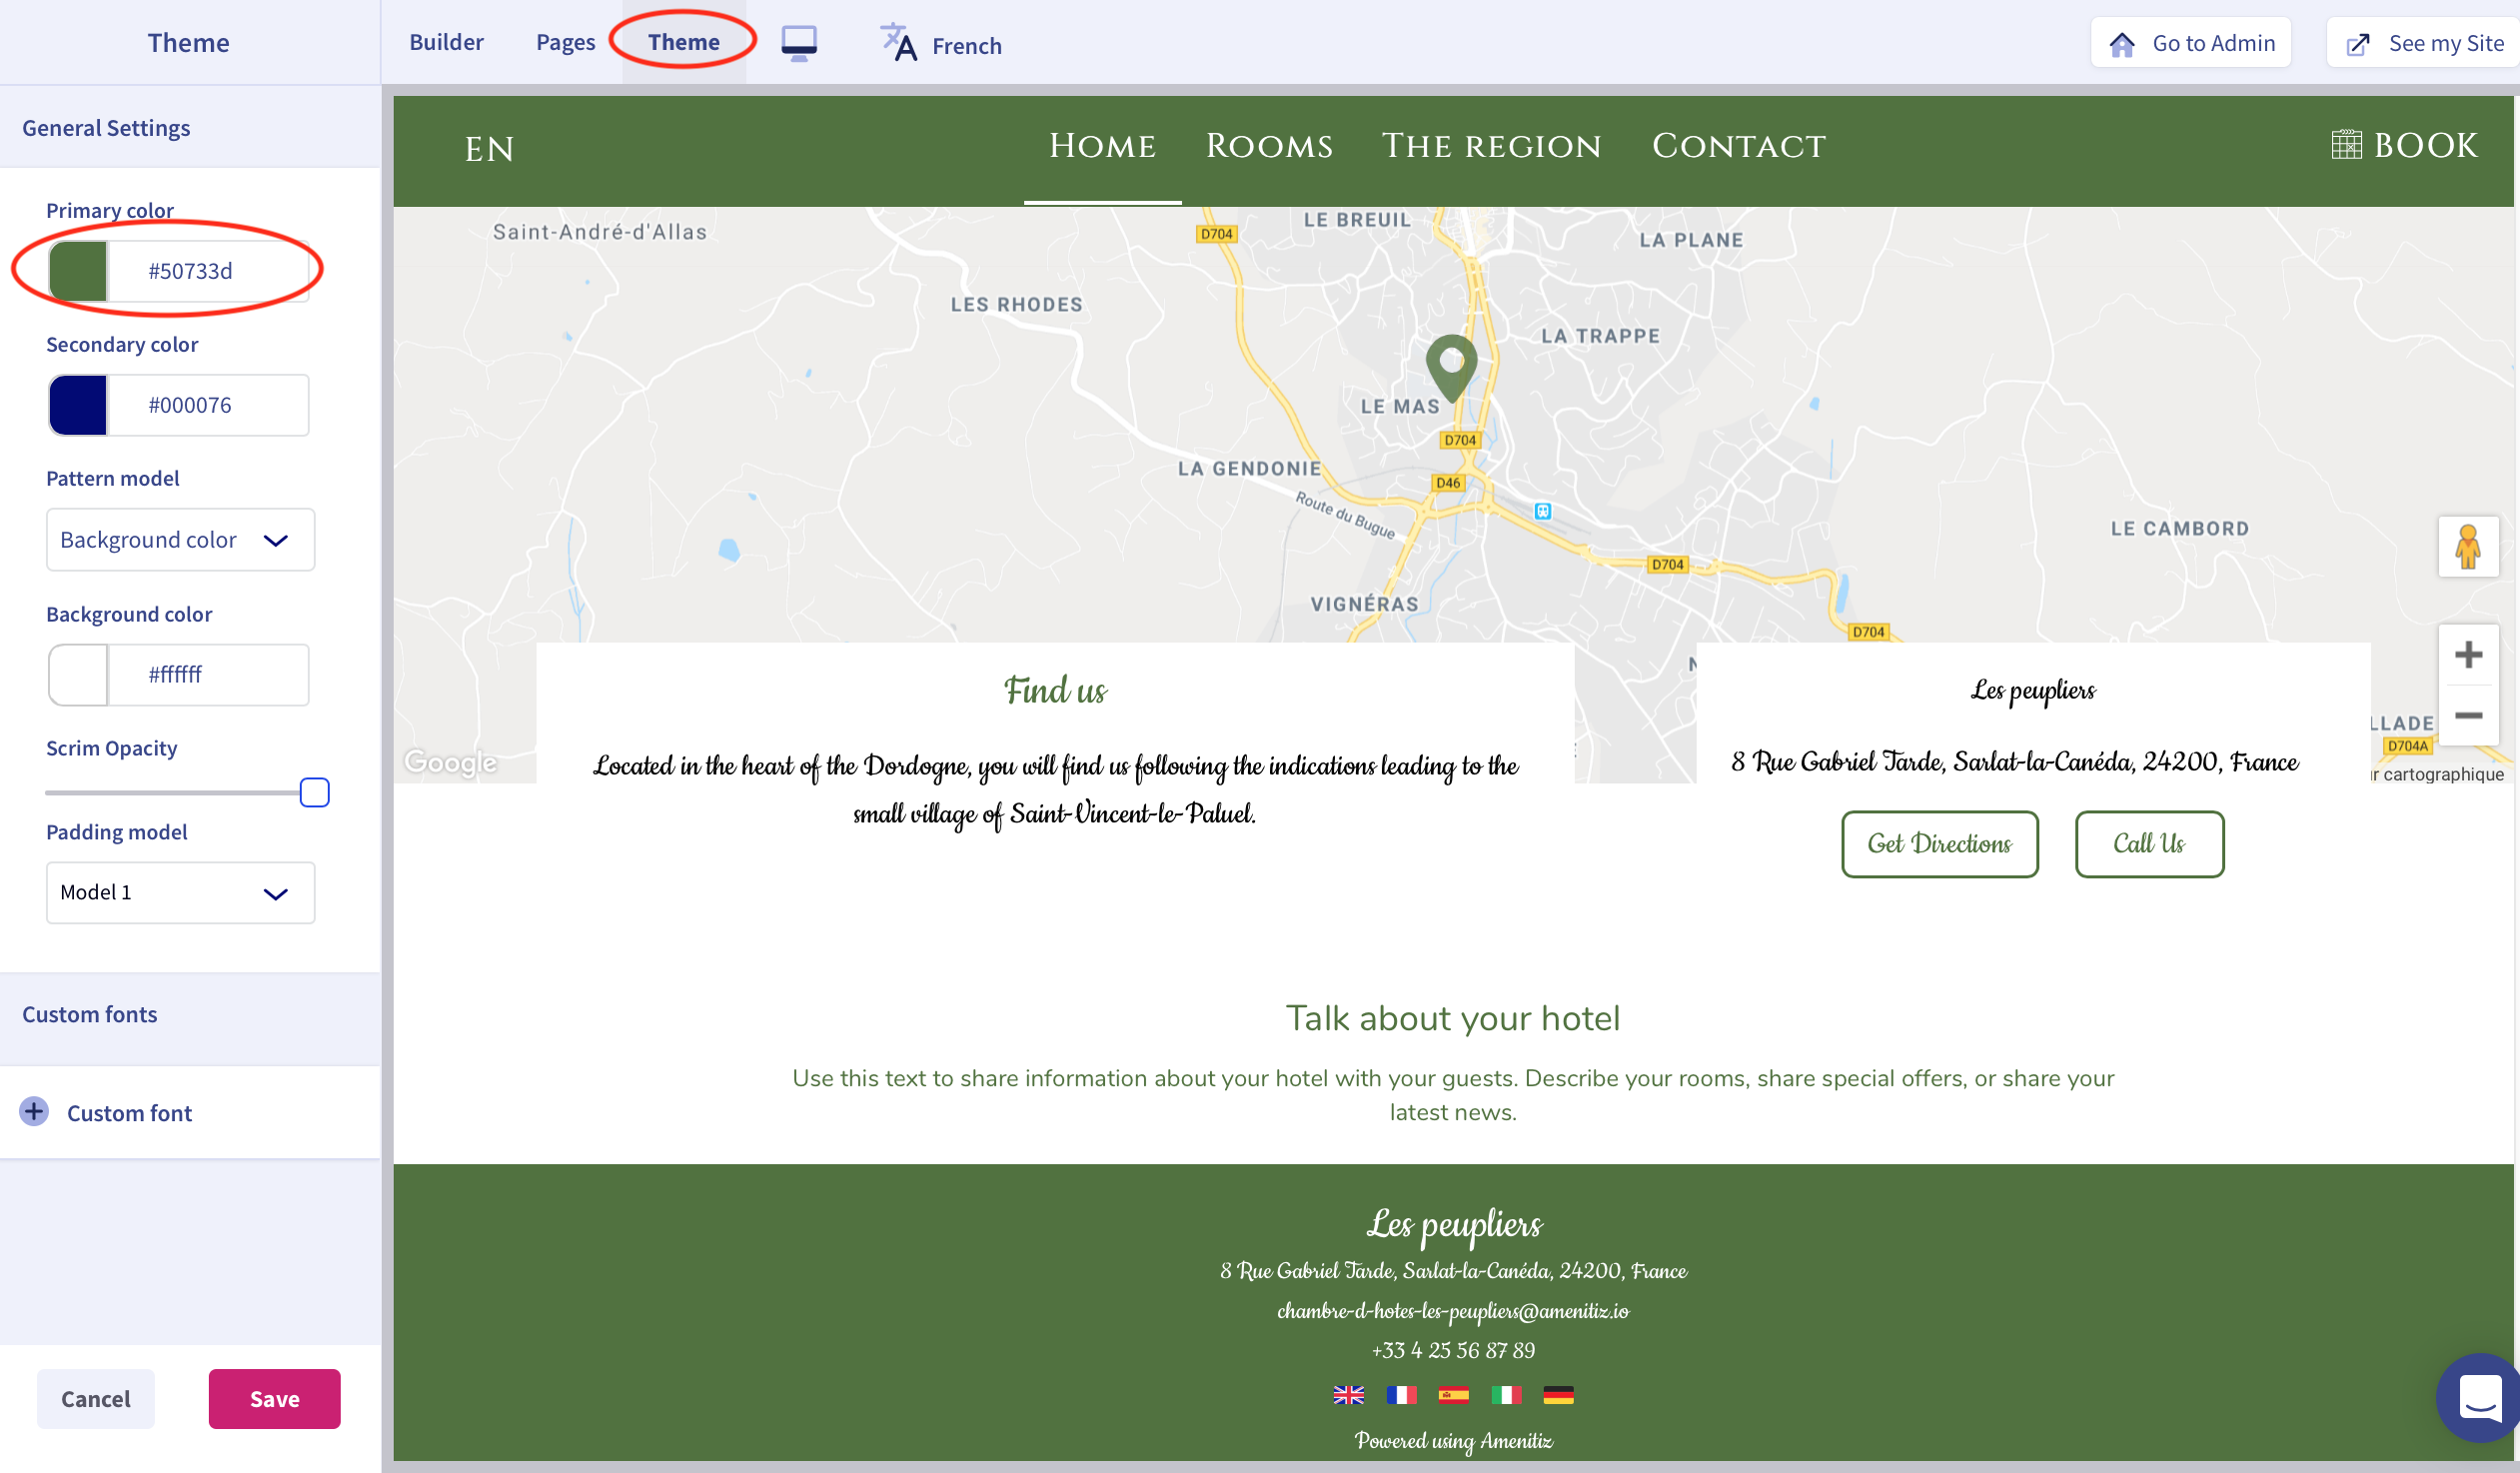The height and width of the screenshot is (1473, 2520).
Task: Click the footer email address link
Action: (1452, 1310)
